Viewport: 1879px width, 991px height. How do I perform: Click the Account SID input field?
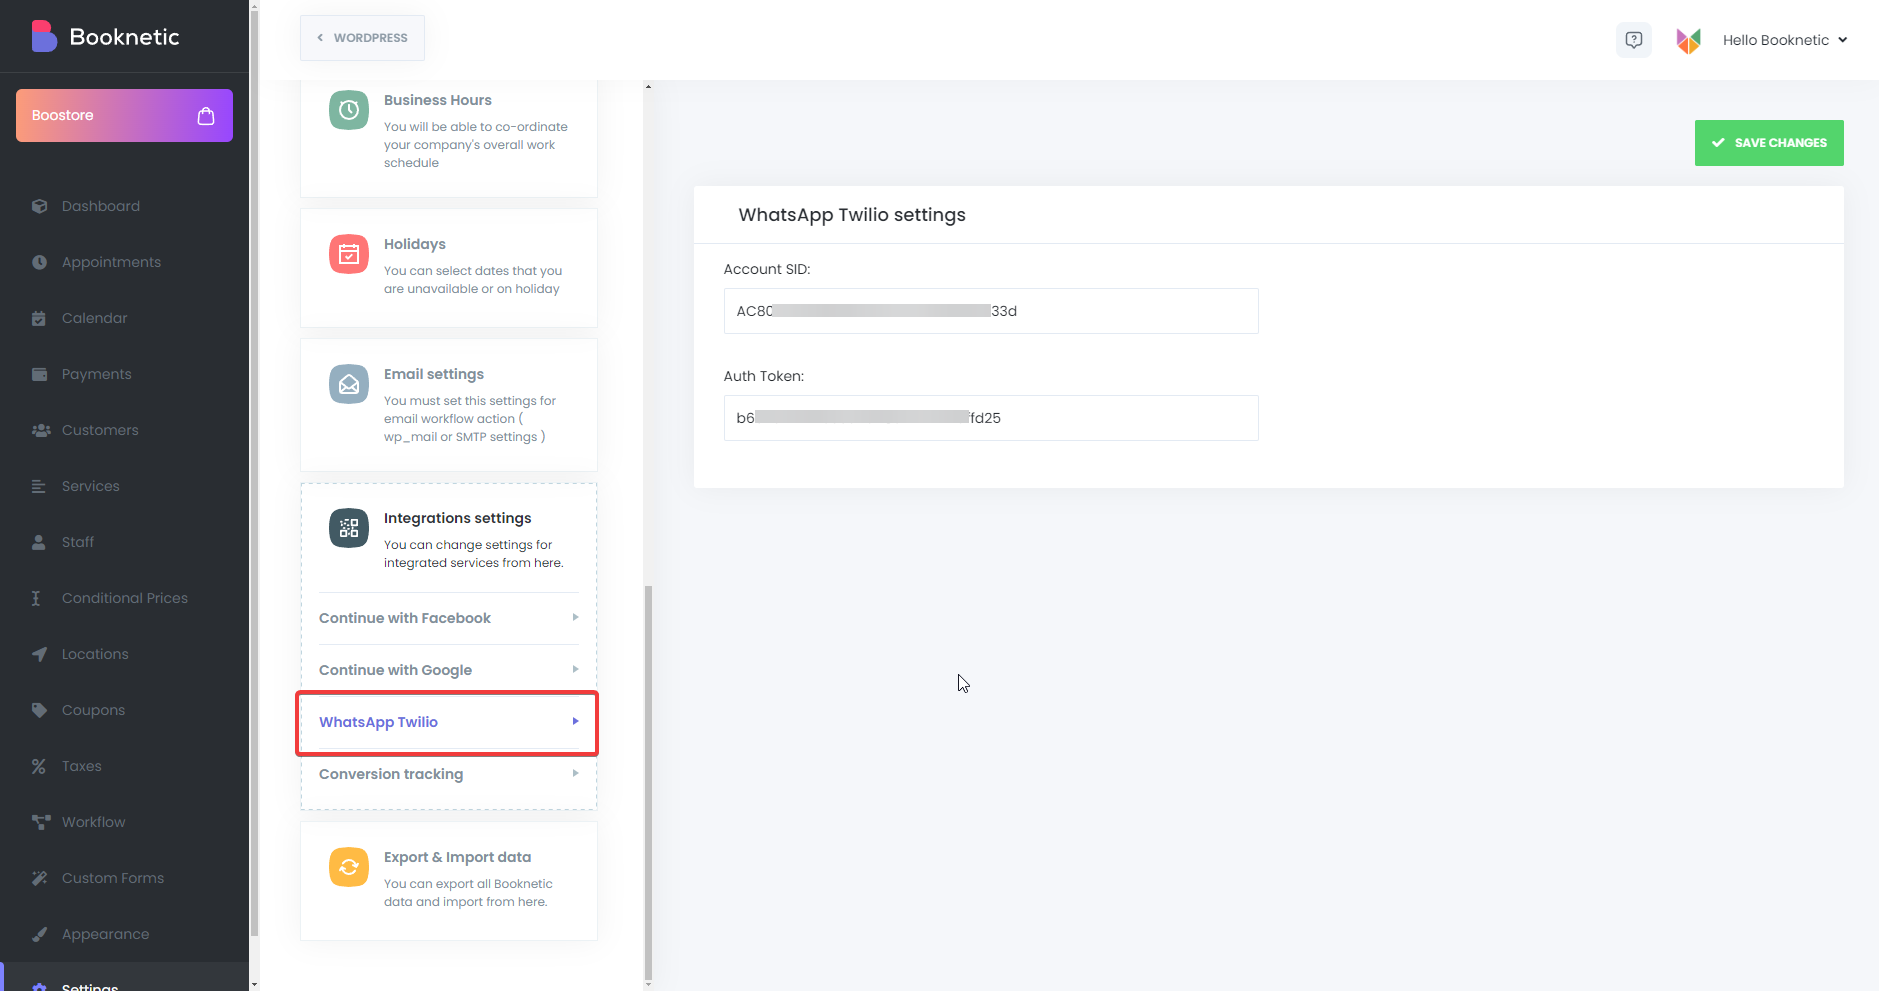click(x=991, y=311)
